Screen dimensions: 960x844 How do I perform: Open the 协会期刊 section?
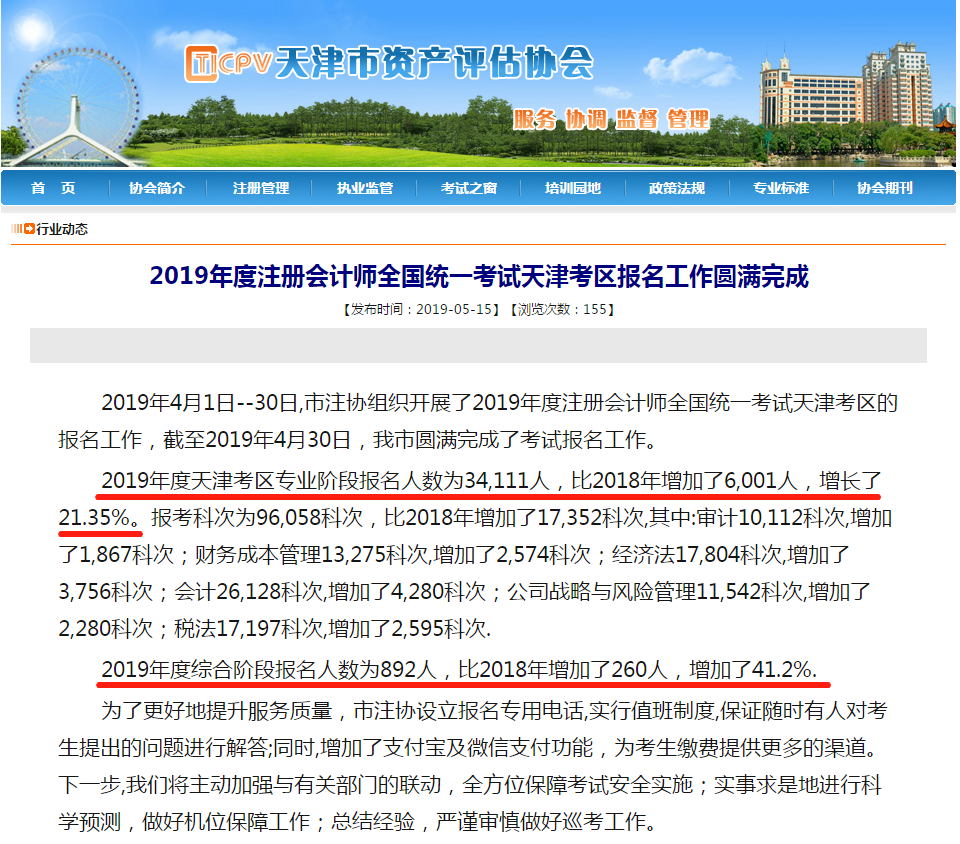[x=885, y=188]
